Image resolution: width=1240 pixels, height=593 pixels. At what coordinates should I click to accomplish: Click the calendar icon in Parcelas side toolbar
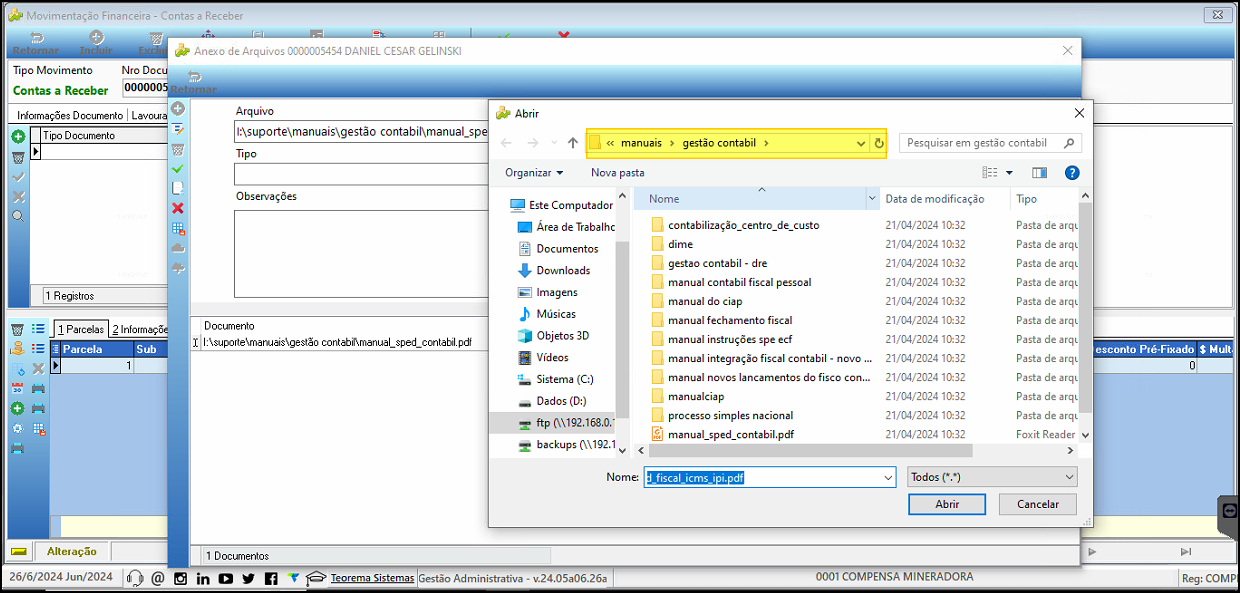click(x=17, y=388)
